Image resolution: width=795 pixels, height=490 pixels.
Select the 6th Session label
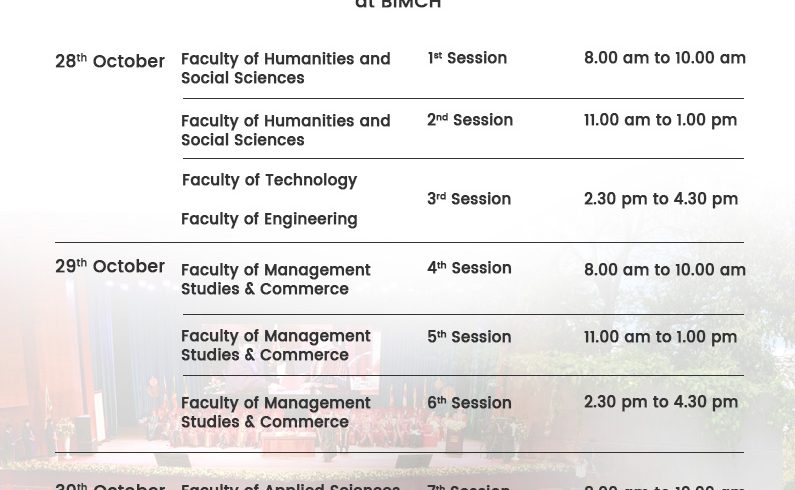(469, 403)
